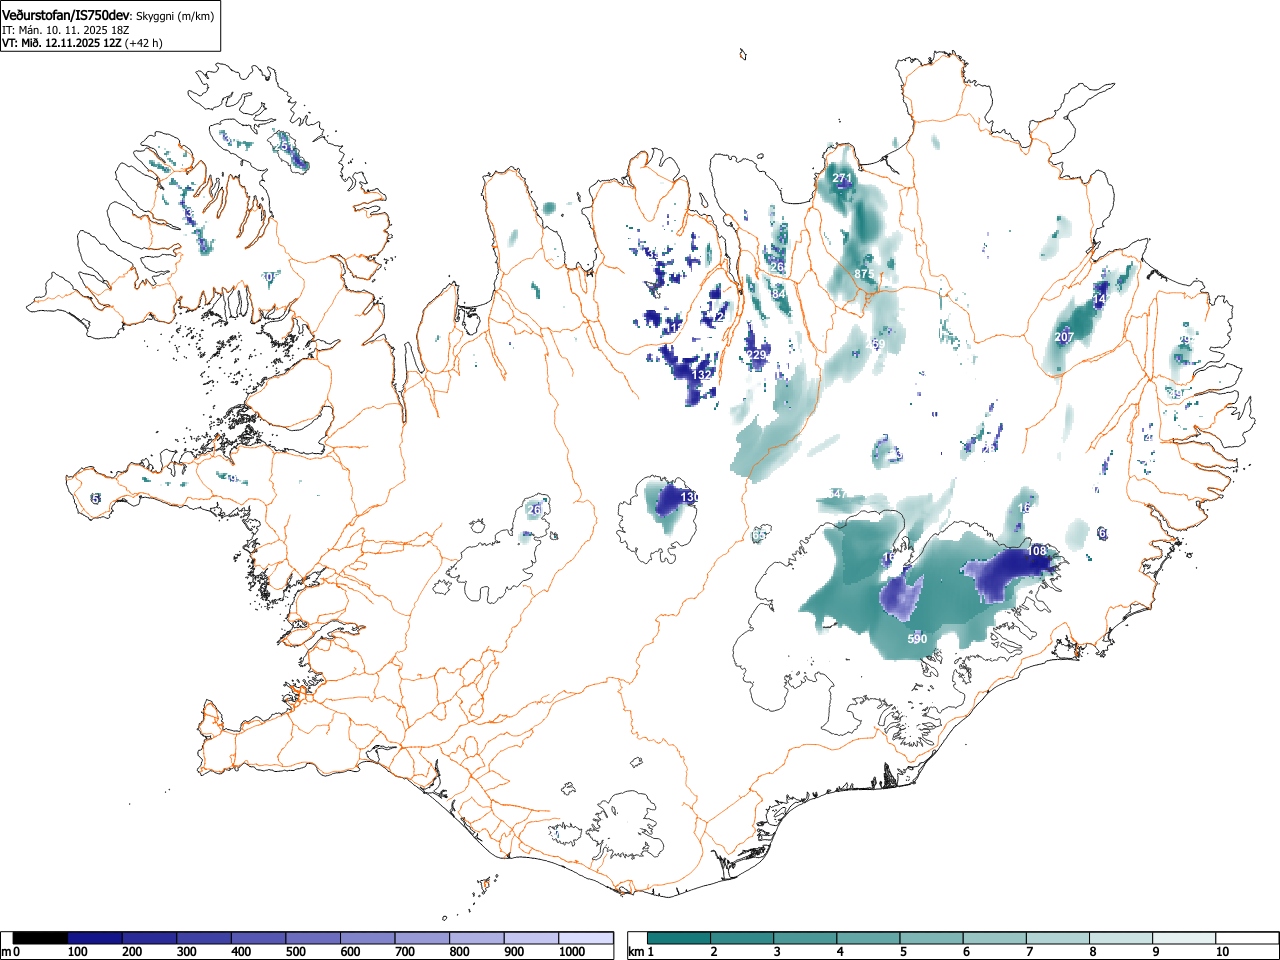
Task: Pick the 4–5 km legend swatch
Action: [869, 938]
